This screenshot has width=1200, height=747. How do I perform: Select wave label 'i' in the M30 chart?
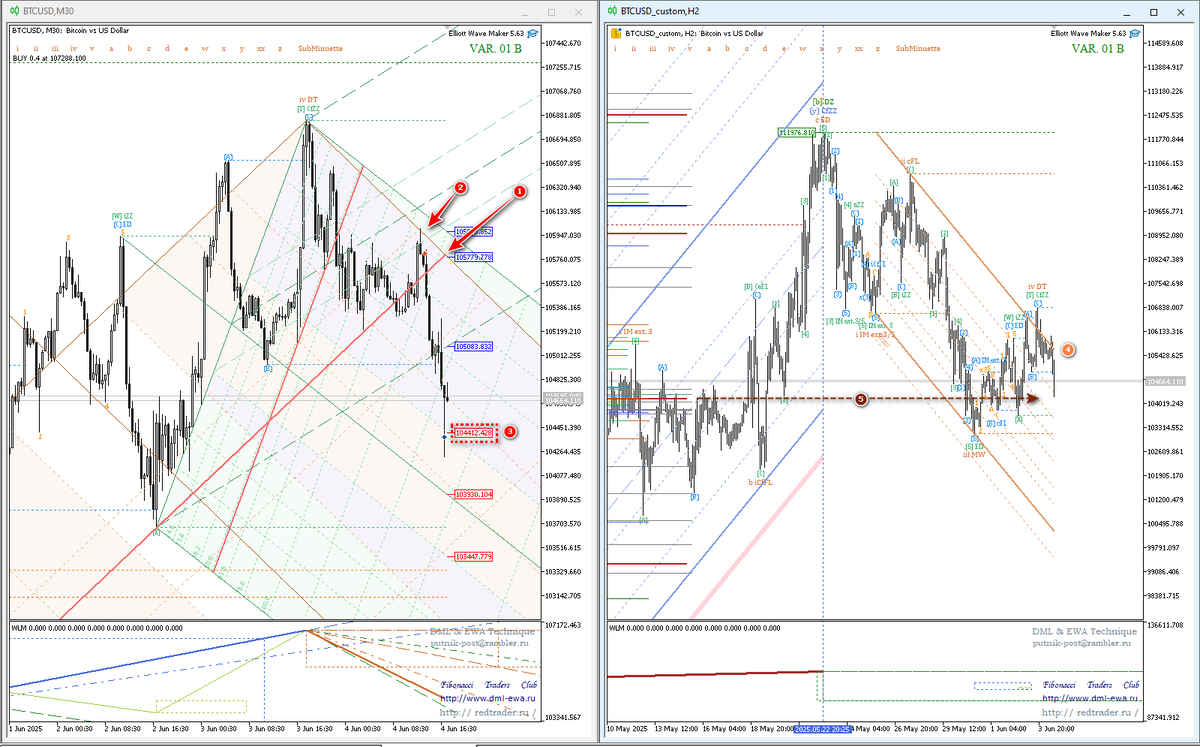pyautogui.click(x=18, y=48)
